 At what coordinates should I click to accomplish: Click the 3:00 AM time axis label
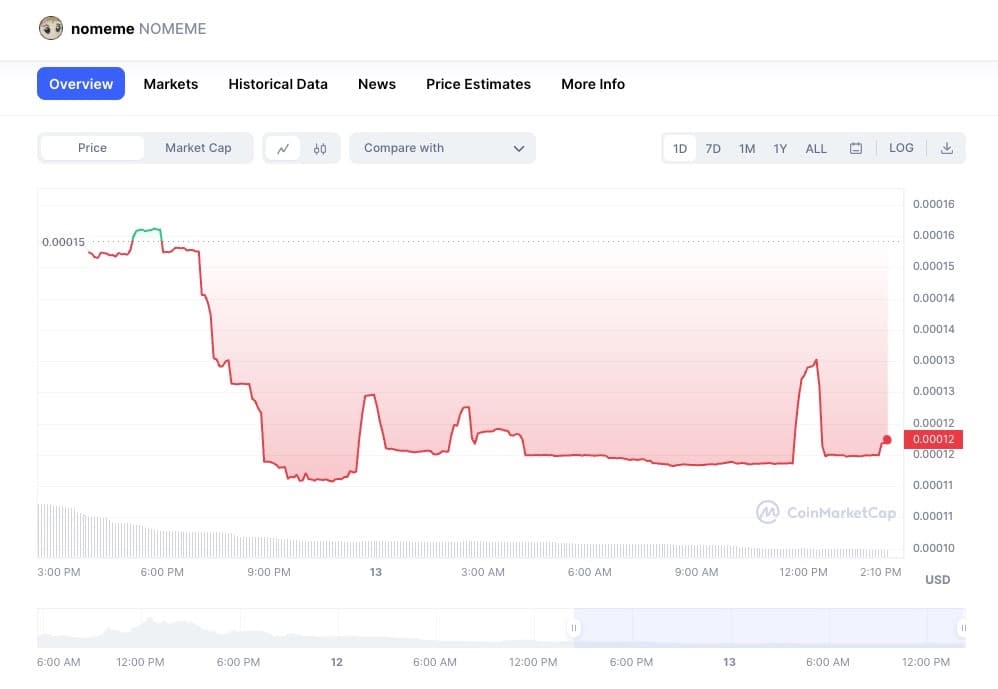click(482, 572)
